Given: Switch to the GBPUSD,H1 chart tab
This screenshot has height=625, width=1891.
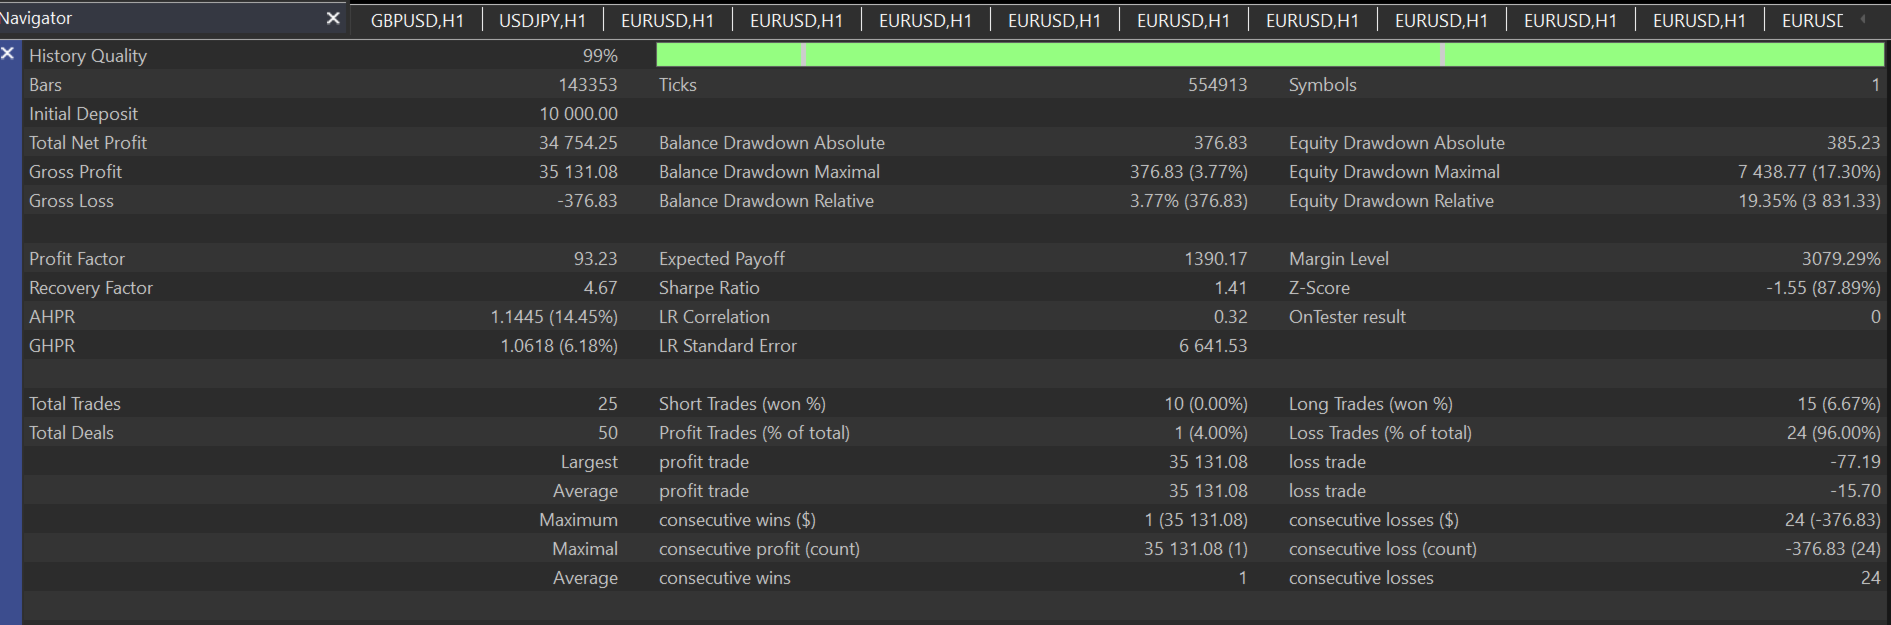Looking at the screenshot, I should 416,20.
